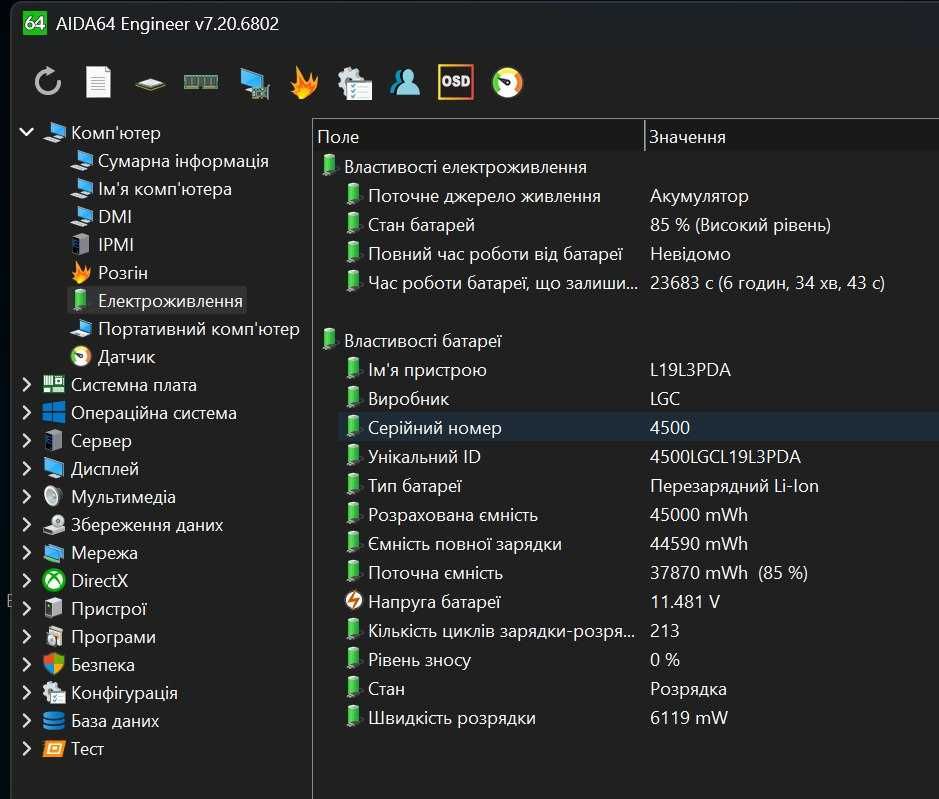939x799 pixels.
Task: Collapse the Комп'ютер tree node
Action: 26,132
